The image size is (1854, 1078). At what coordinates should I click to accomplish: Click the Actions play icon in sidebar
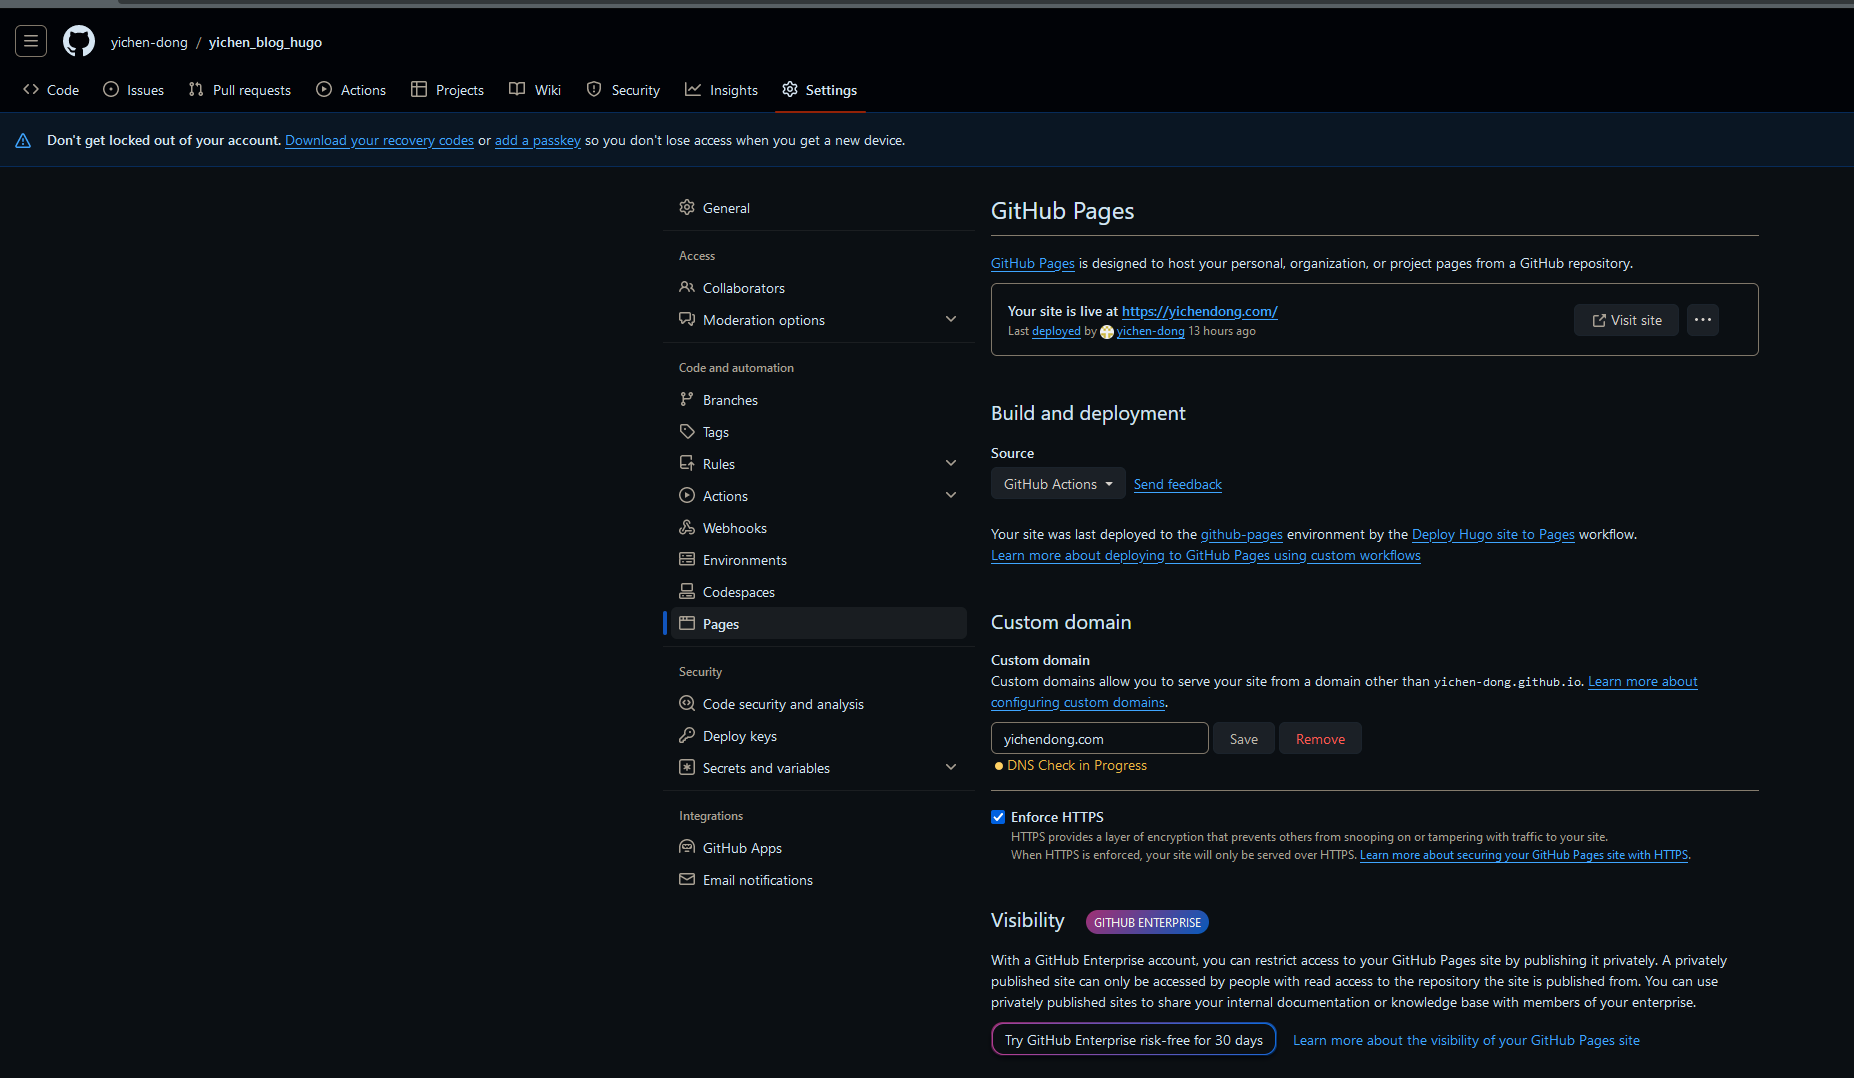[x=687, y=495]
